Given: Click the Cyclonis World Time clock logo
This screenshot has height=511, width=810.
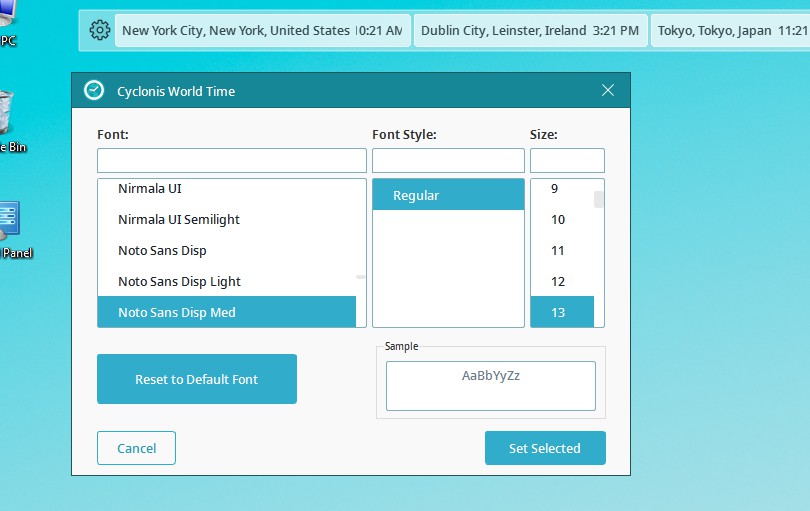Looking at the screenshot, I should click(x=94, y=90).
